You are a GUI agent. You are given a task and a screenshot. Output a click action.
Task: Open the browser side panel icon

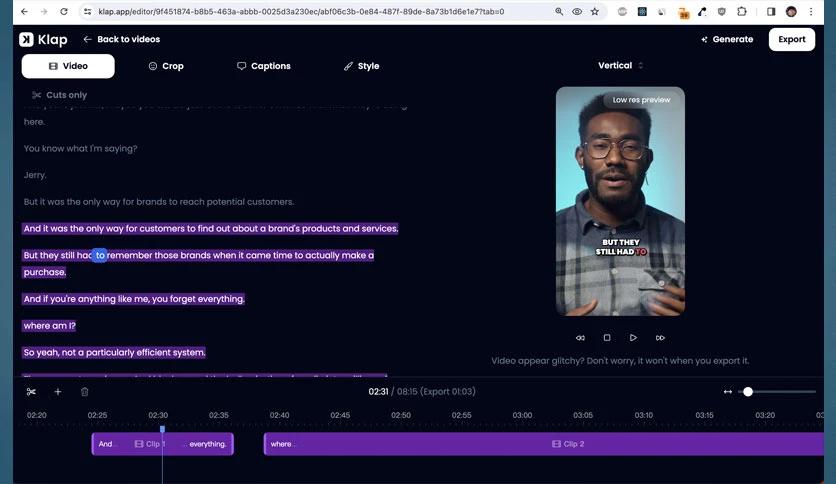771,11
